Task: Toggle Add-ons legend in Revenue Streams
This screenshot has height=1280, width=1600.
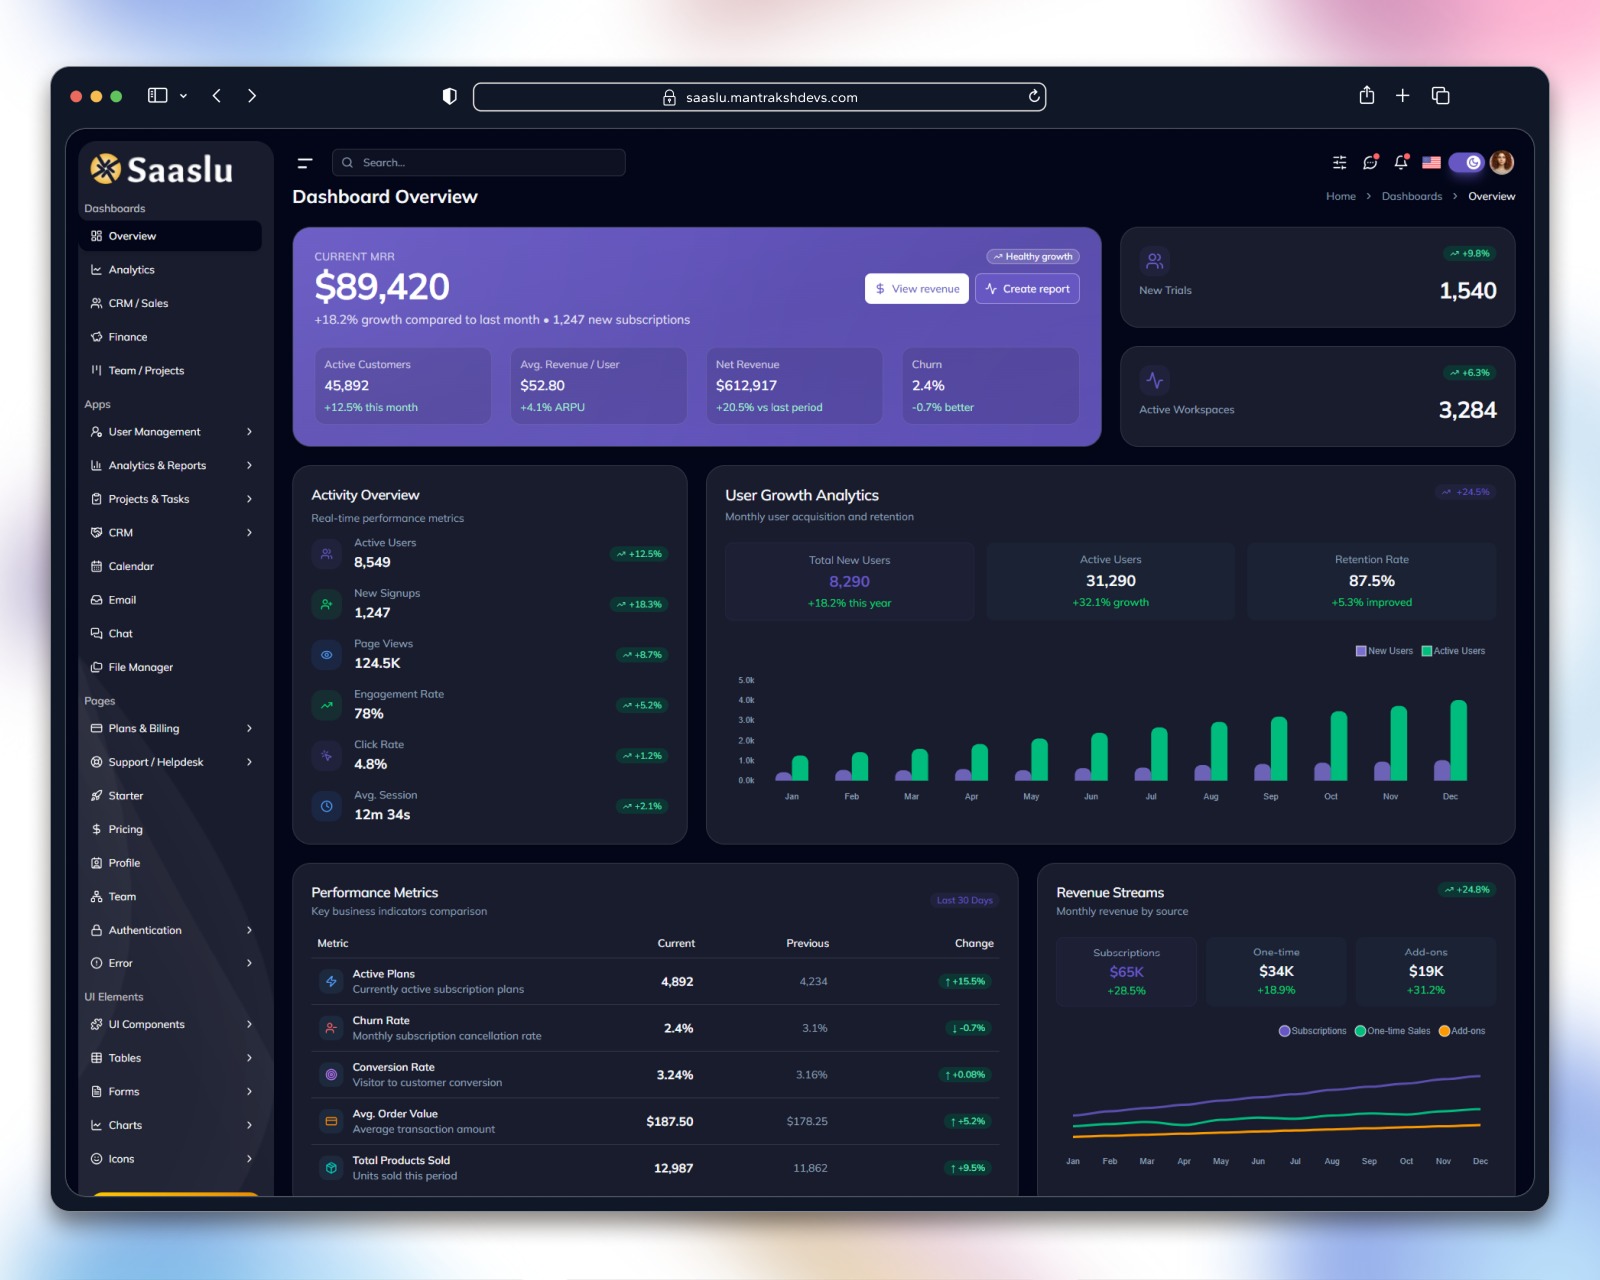Action: pos(1462,1031)
